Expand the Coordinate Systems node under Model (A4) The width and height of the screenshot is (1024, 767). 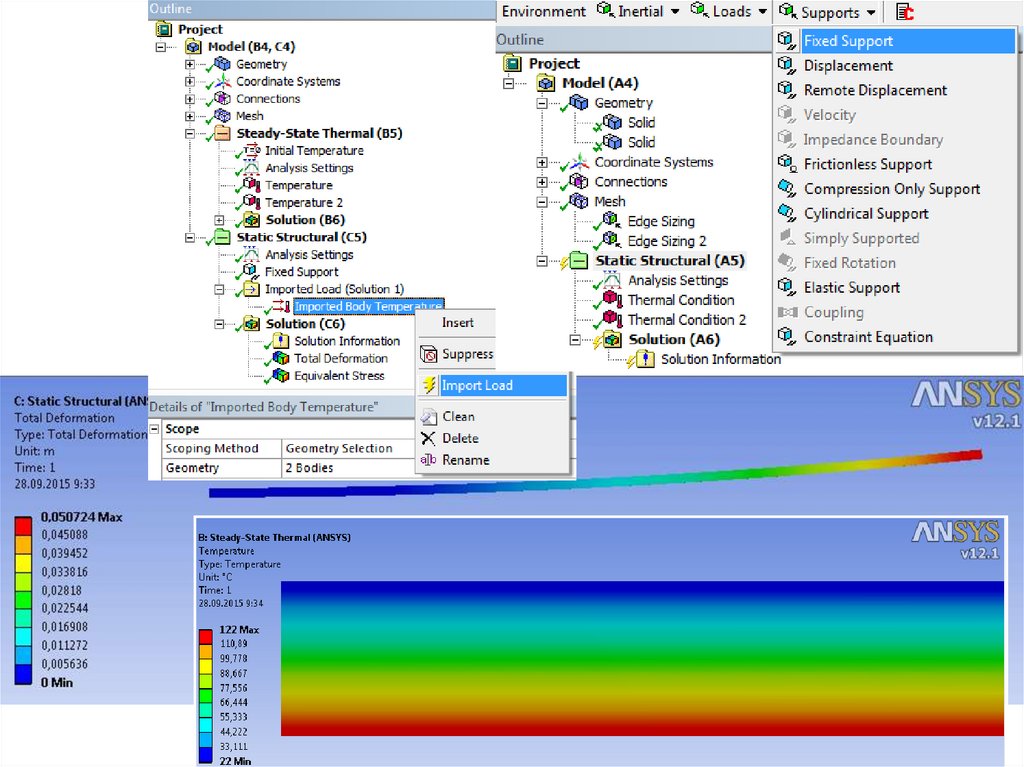[542, 162]
